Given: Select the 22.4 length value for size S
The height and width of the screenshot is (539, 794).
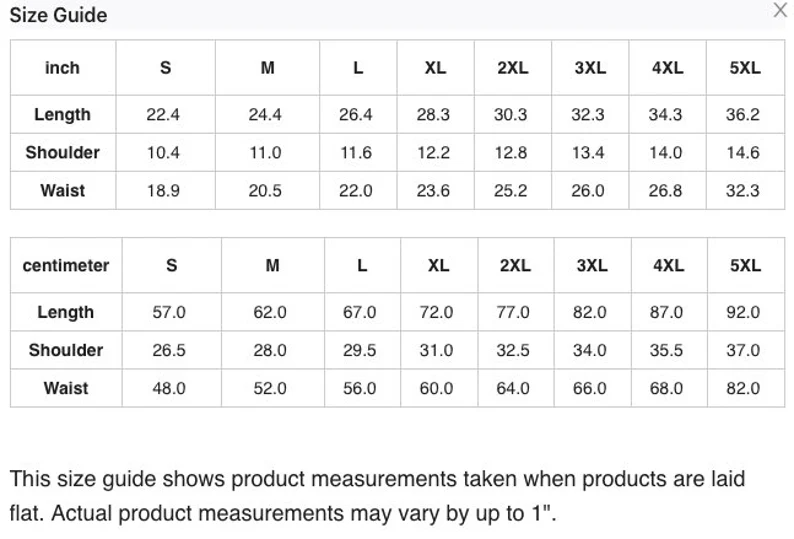Looking at the screenshot, I should point(163,115).
